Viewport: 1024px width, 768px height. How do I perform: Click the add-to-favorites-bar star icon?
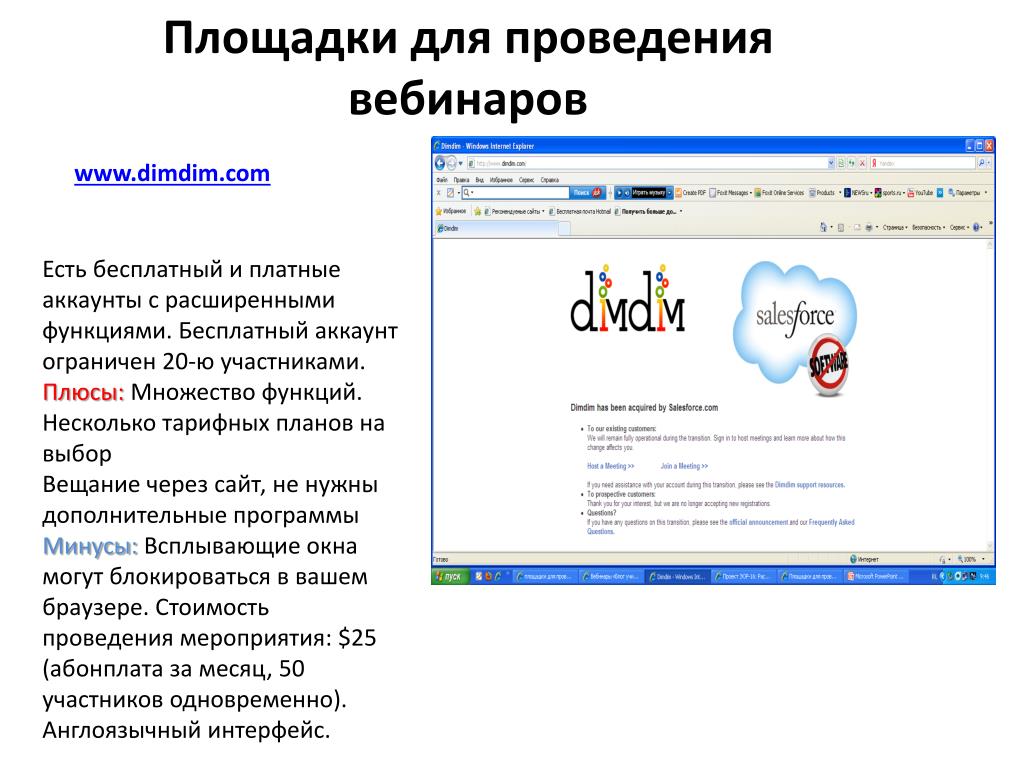tap(477, 212)
